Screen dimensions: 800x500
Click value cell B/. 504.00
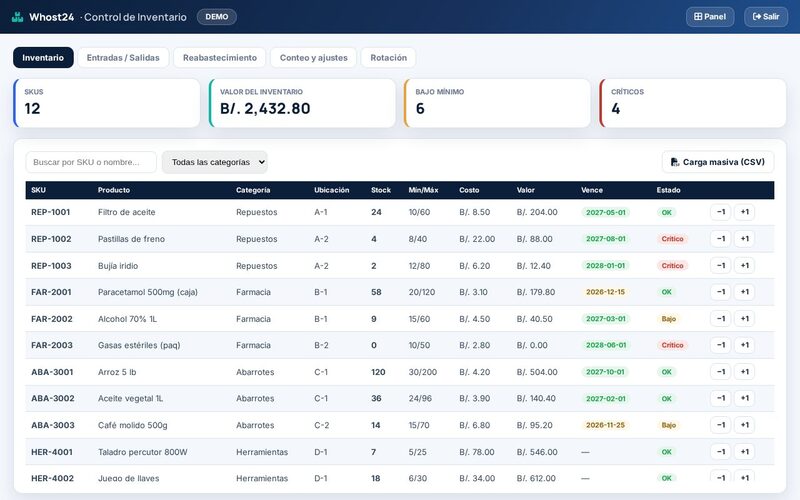click(537, 372)
